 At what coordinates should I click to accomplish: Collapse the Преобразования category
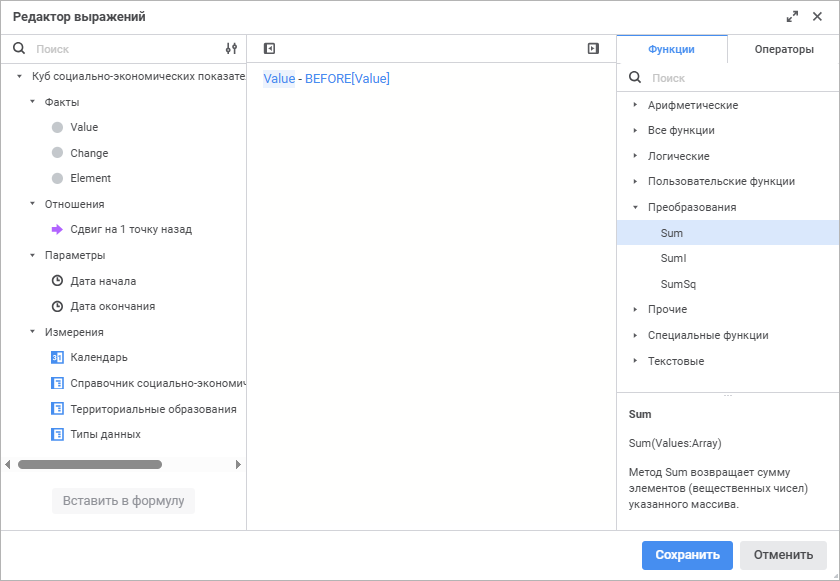point(635,207)
